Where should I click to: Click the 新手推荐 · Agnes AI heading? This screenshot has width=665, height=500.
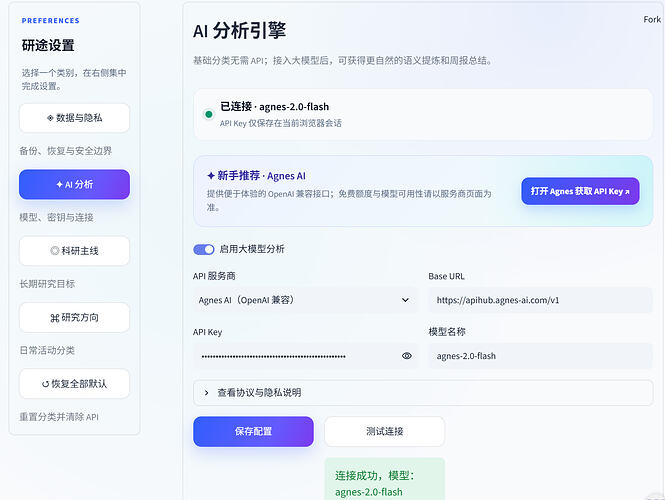coord(256,176)
